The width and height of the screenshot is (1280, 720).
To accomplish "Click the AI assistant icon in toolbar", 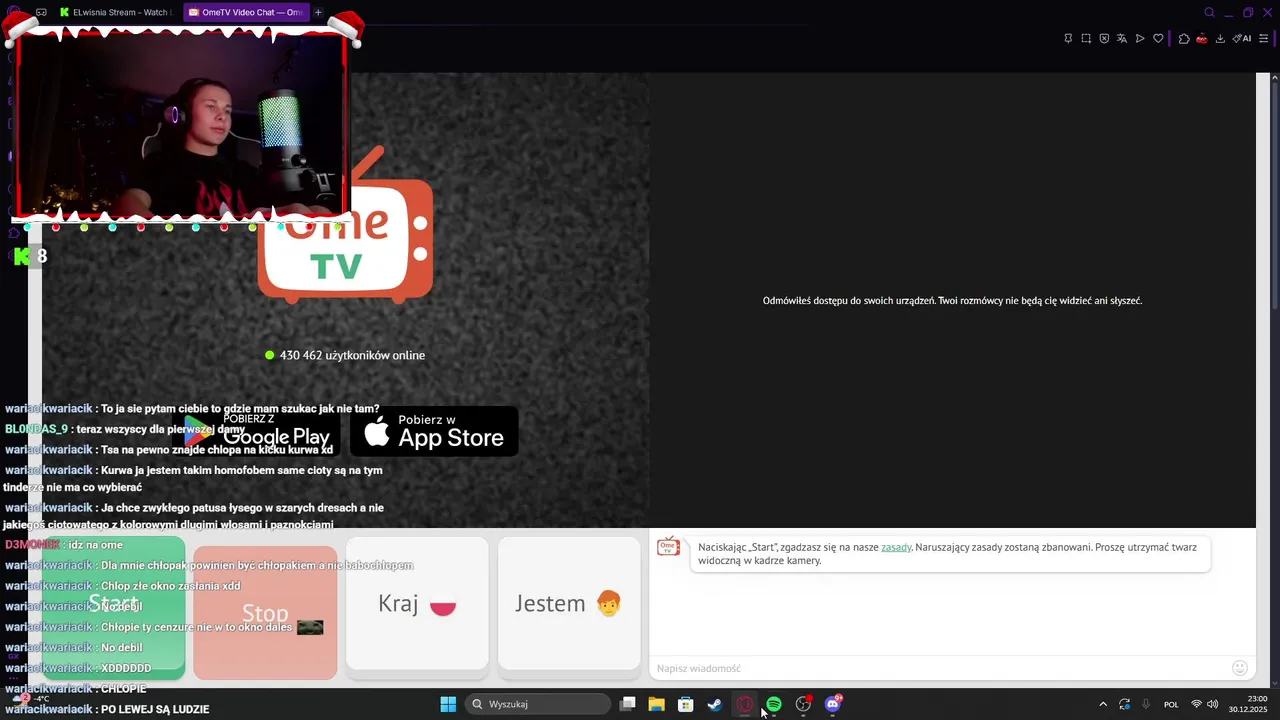I will (1242, 39).
